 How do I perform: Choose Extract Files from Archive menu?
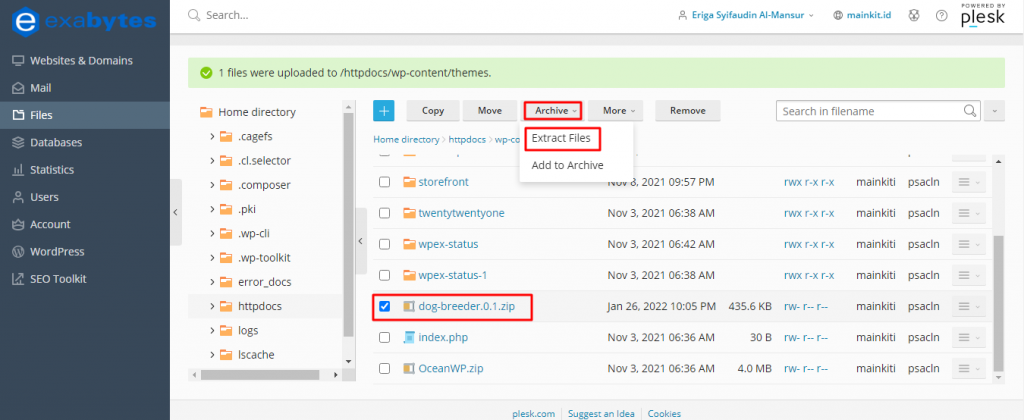tap(560, 138)
